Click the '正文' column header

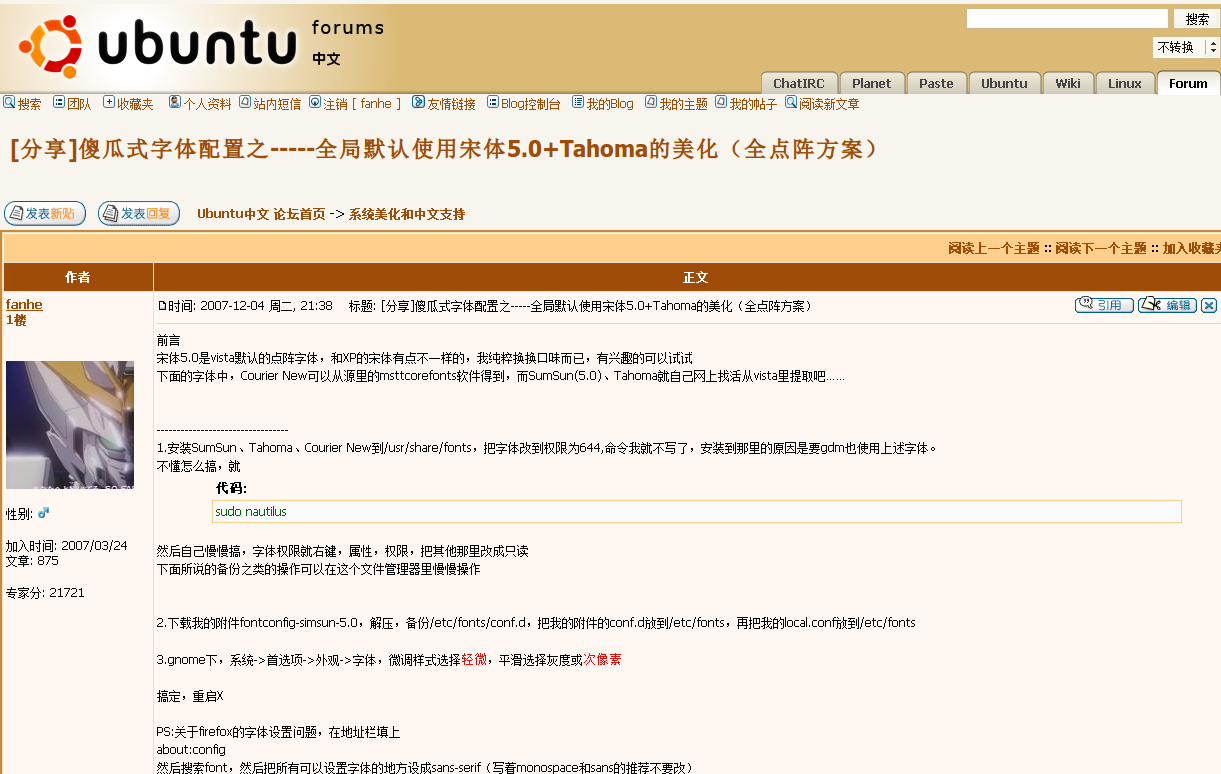695,277
